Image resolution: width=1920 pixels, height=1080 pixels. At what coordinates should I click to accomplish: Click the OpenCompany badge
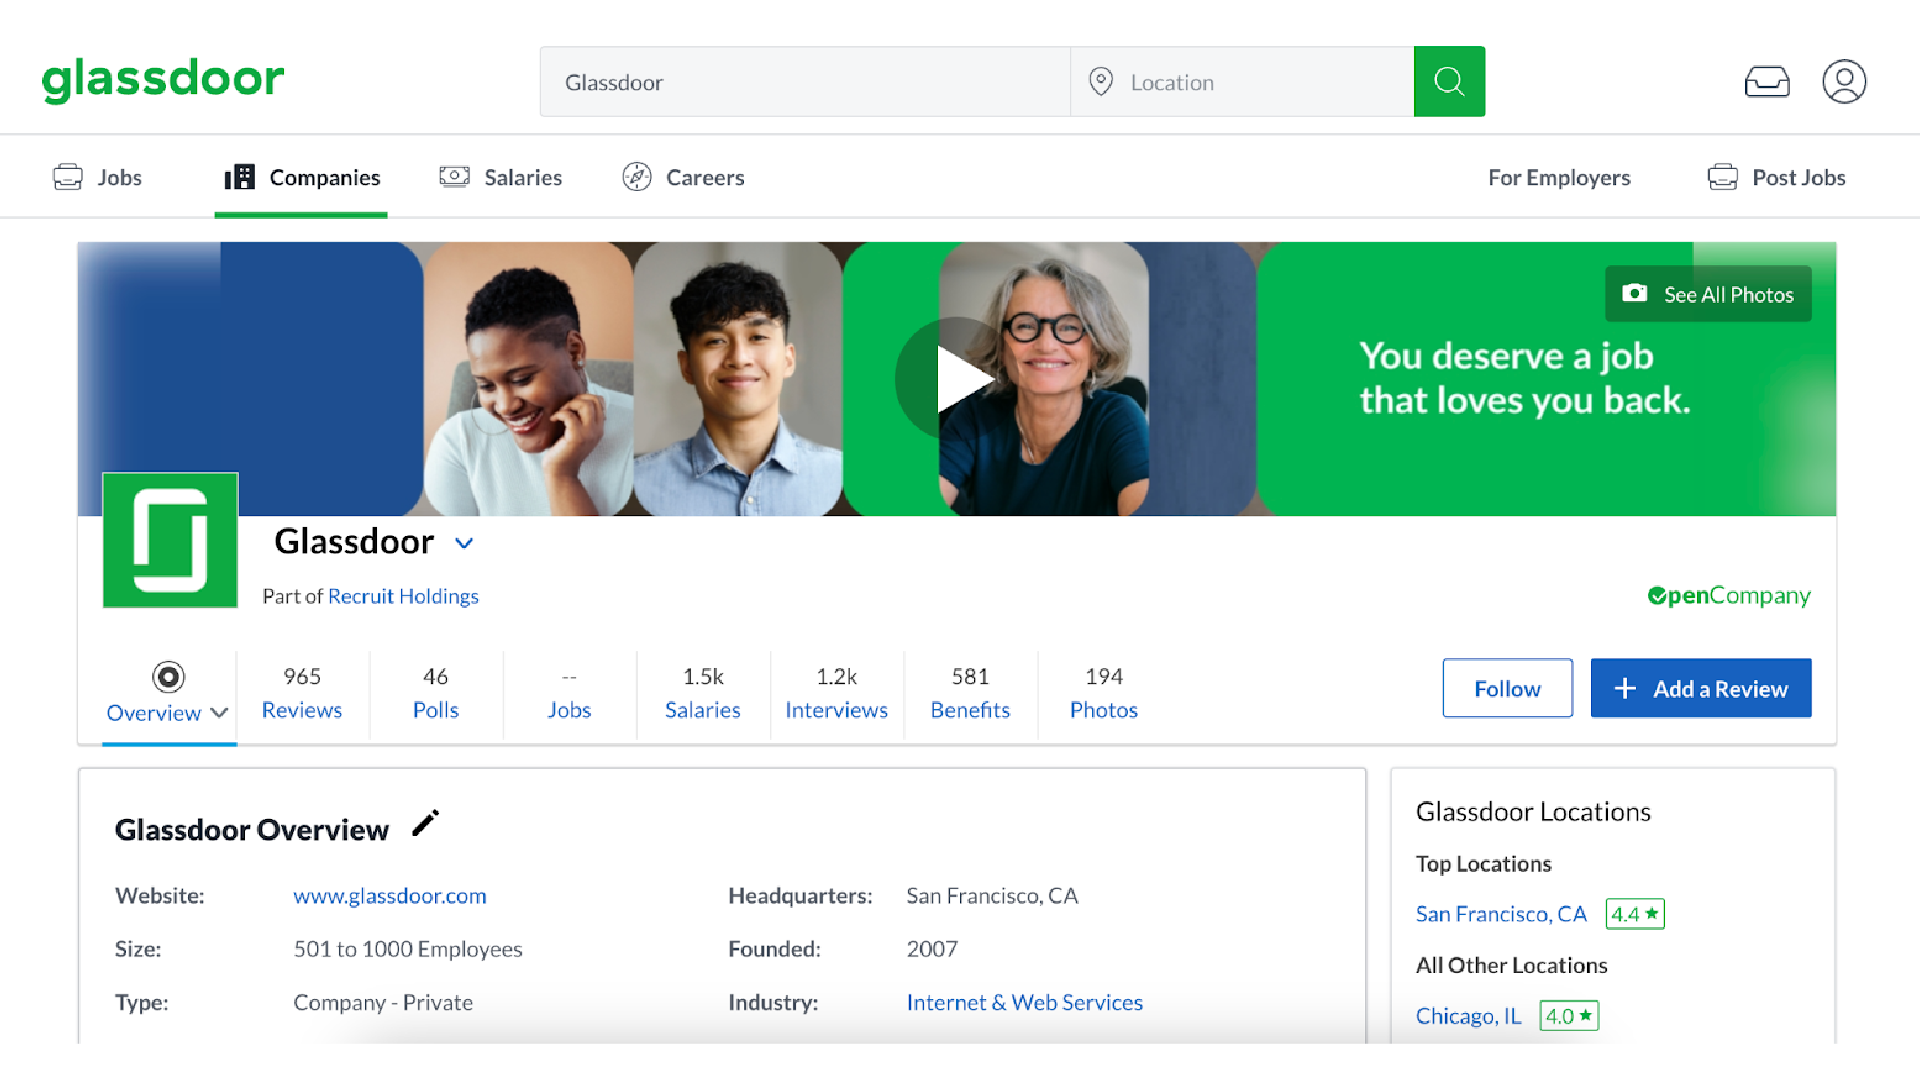[x=1729, y=596]
